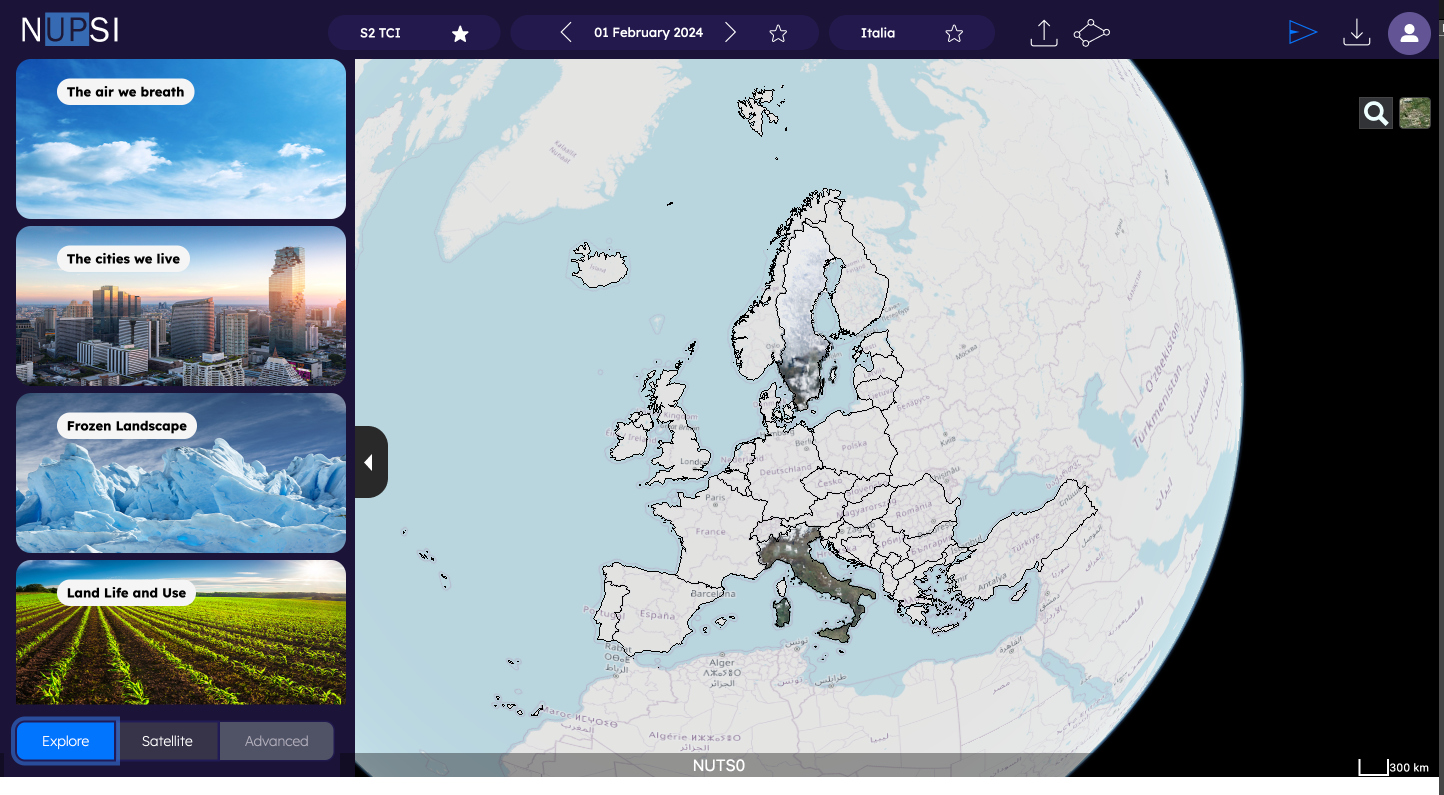Image resolution: width=1444 pixels, height=795 pixels.
Task: Open the S2 TCI layer selector
Action: tap(381, 33)
